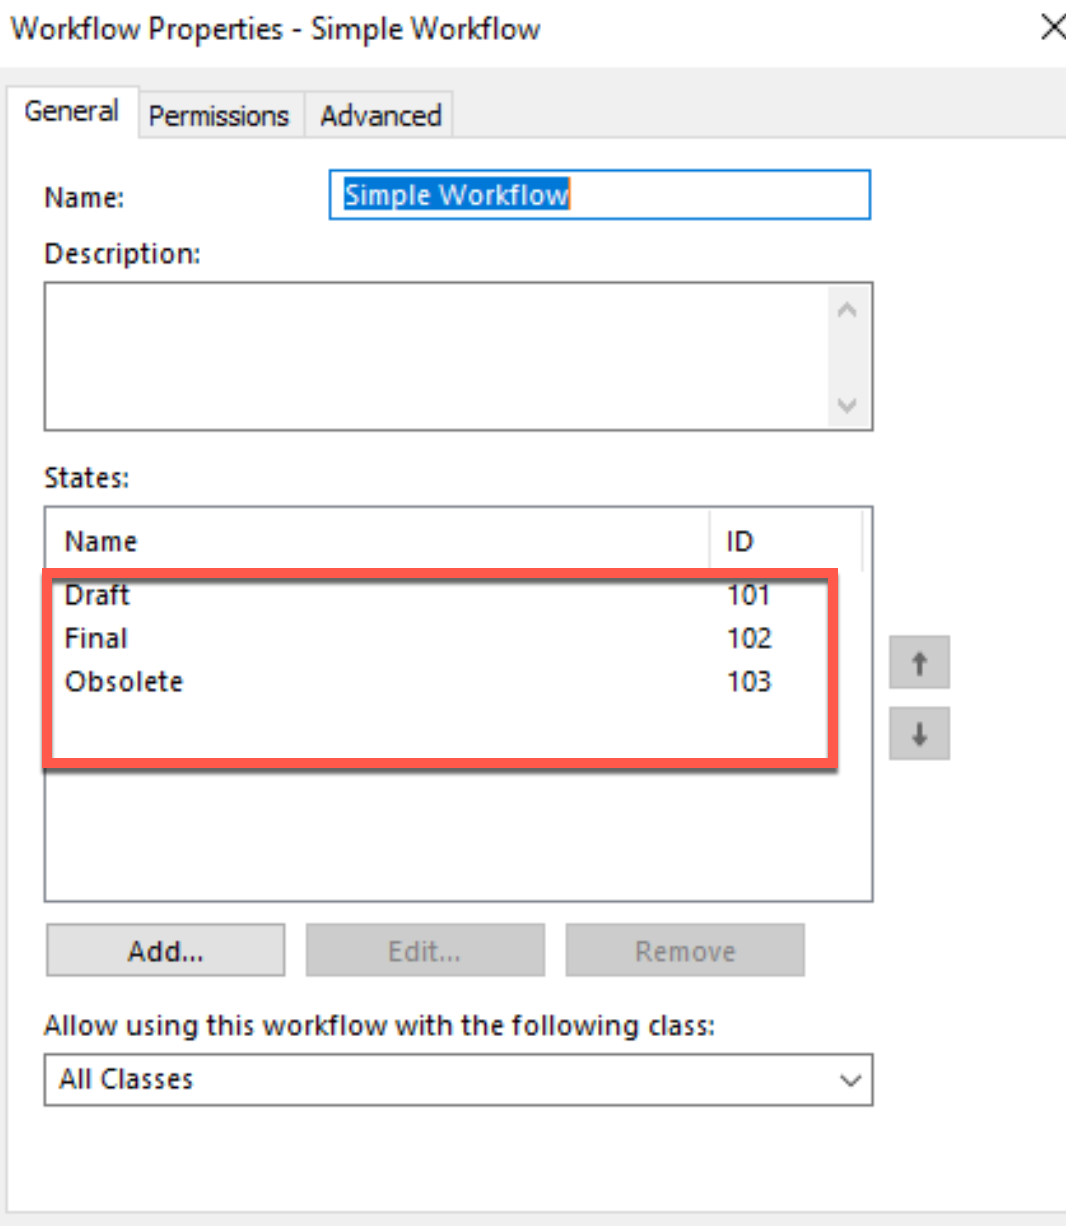Open the All Classes dropdown
The image size is (1066, 1226).
458,1080
